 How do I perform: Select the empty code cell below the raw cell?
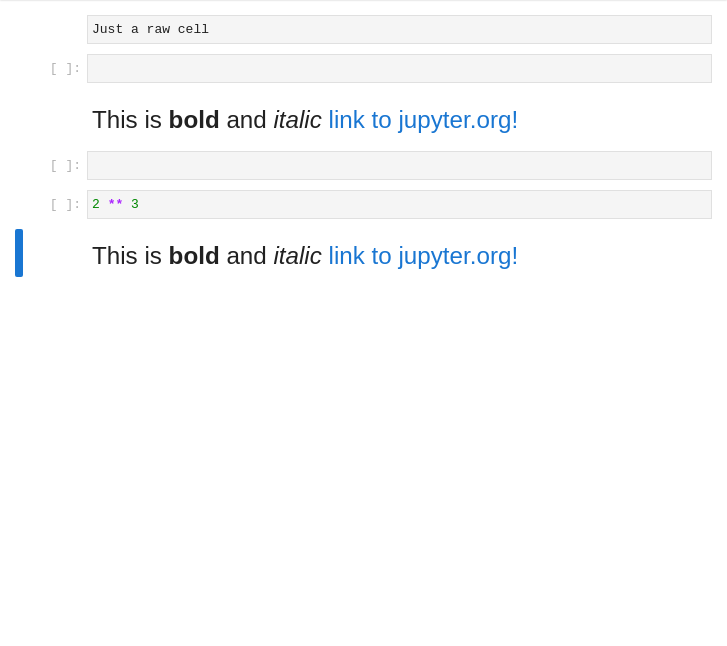[399, 69]
